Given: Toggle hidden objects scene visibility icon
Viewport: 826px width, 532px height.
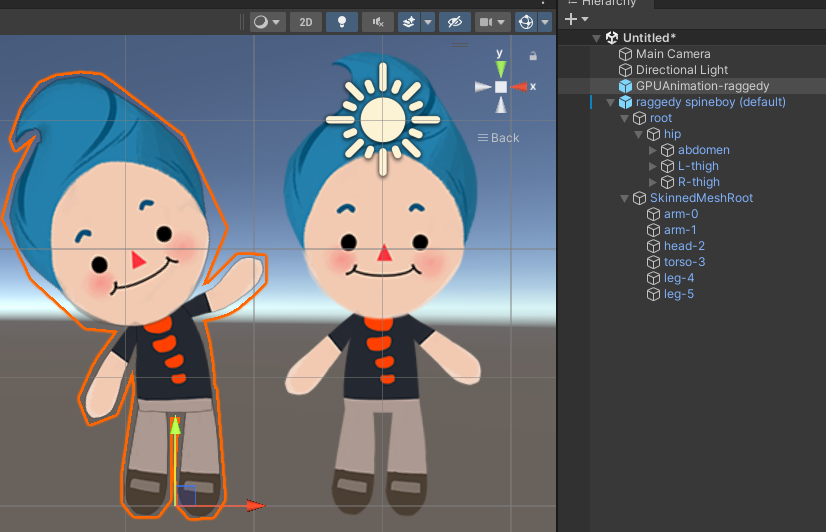Looking at the screenshot, I should coord(454,22).
